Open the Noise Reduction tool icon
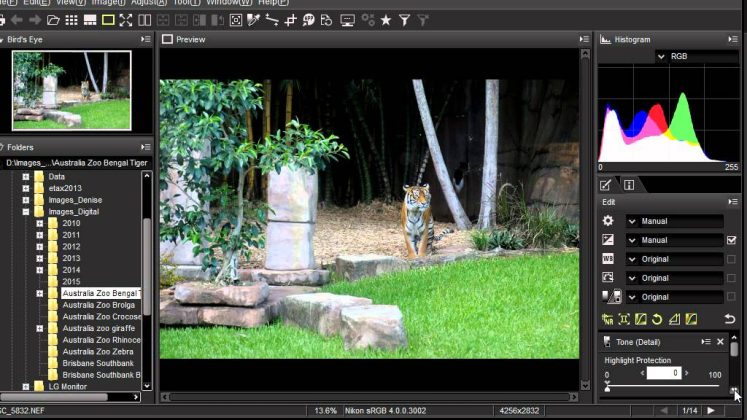Viewport: 747px width, 420px height. tap(607, 319)
